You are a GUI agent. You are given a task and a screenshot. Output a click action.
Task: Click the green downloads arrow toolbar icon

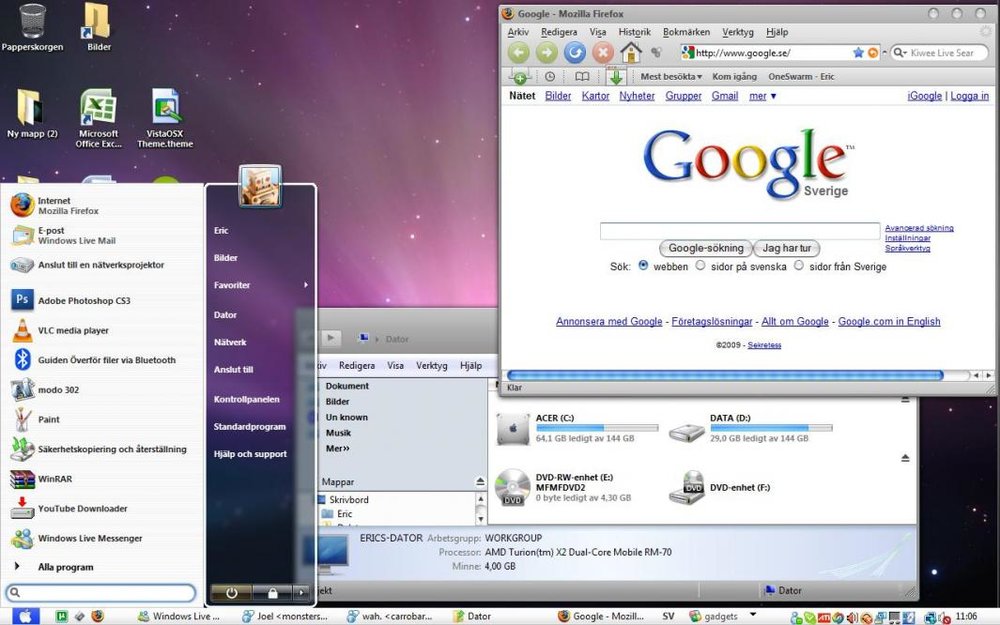point(615,77)
